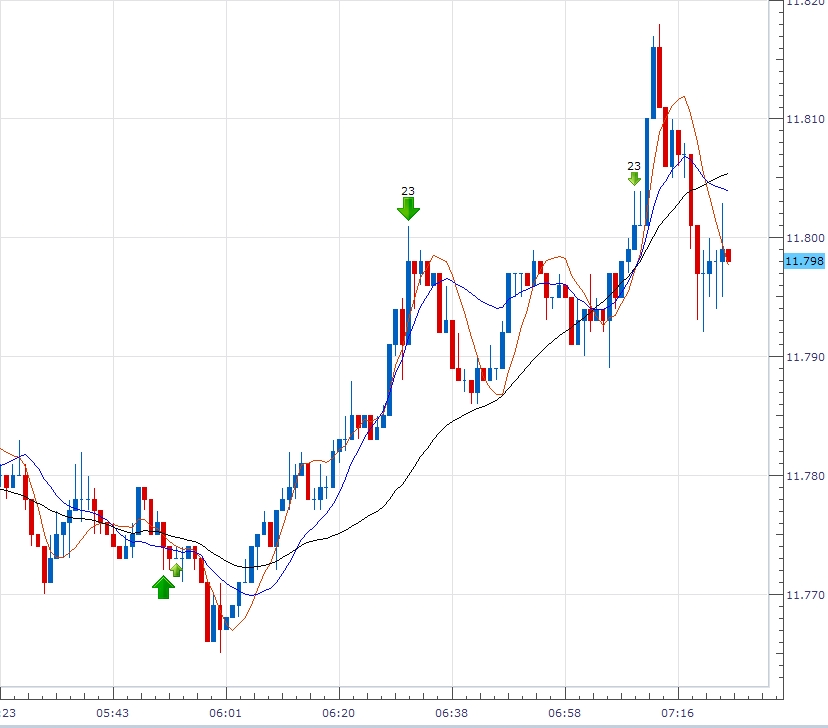
Task: Click the 06:01 time axis label
Action: pyautogui.click(x=225, y=713)
